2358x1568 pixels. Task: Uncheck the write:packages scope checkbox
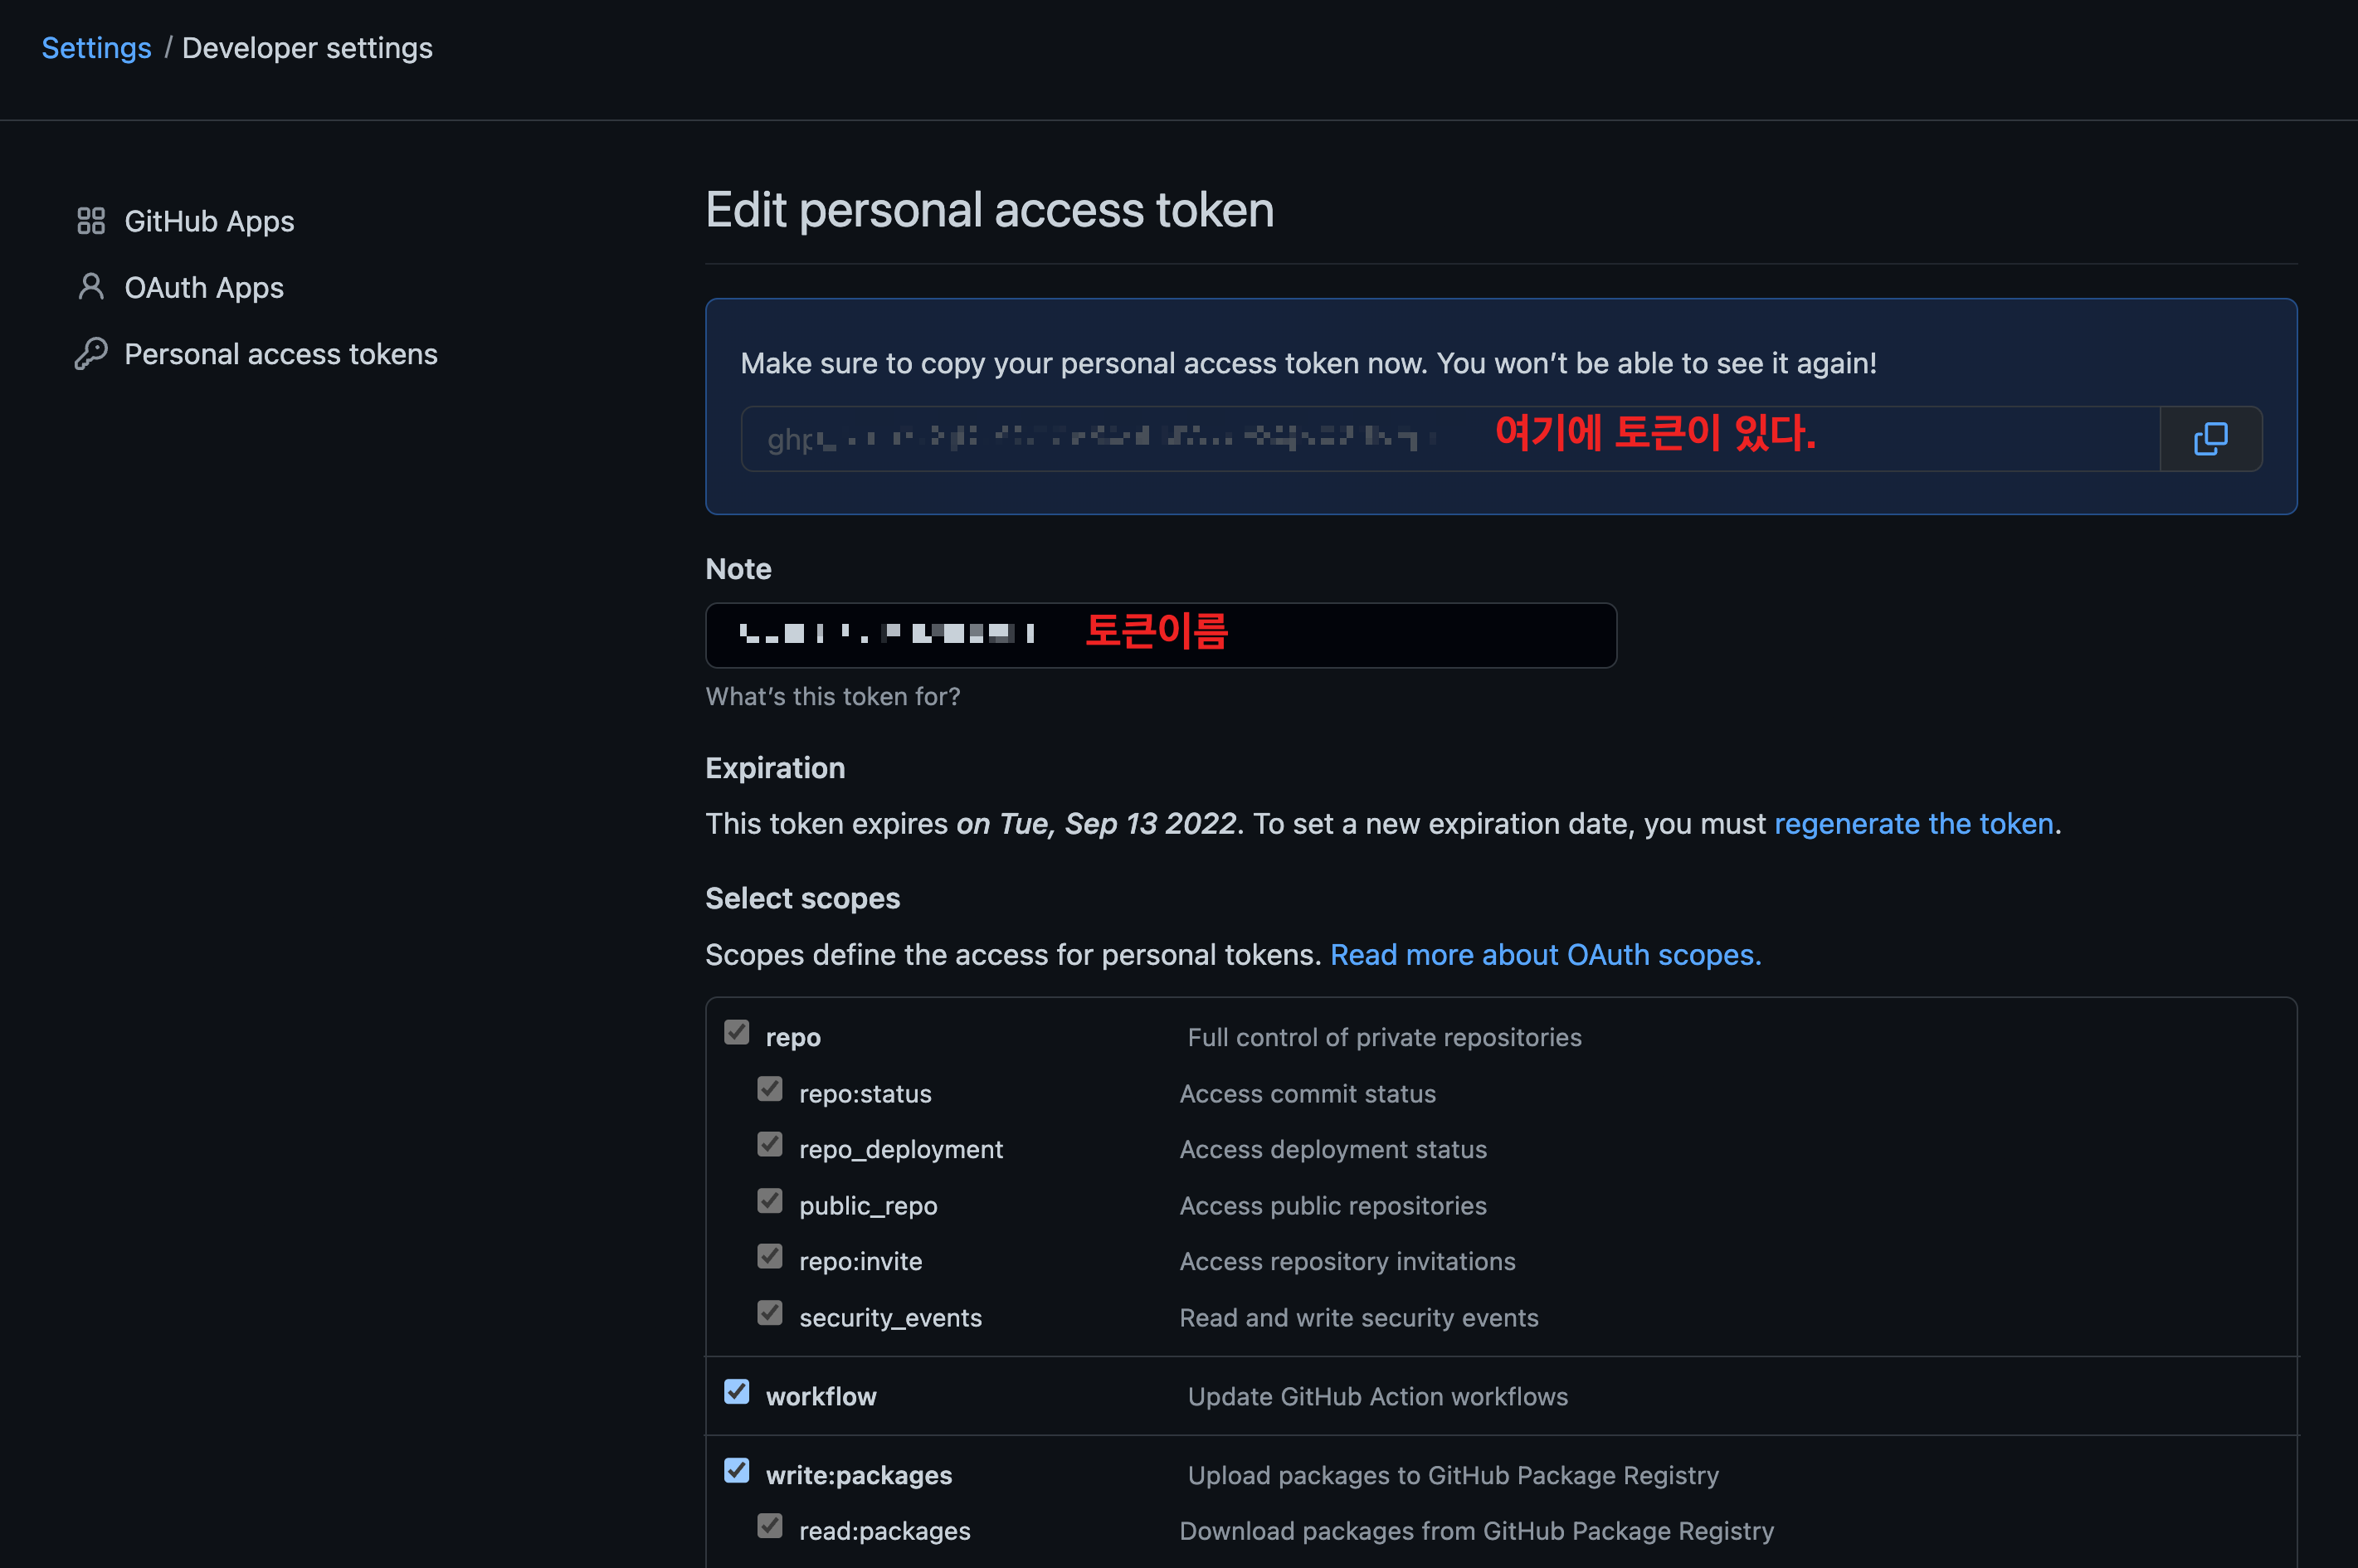pos(737,1470)
